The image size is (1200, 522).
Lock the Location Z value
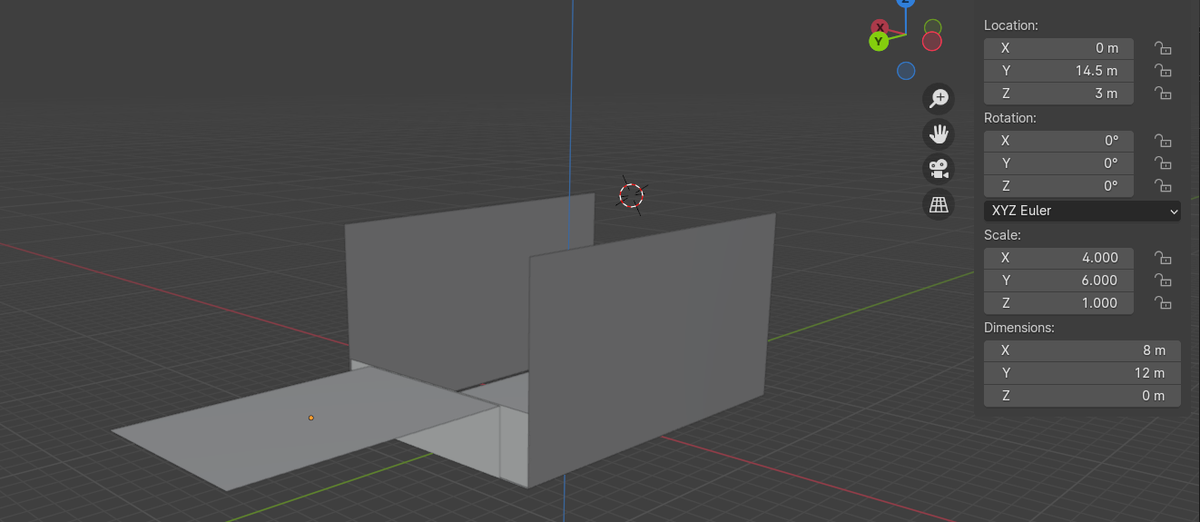point(1162,93)
